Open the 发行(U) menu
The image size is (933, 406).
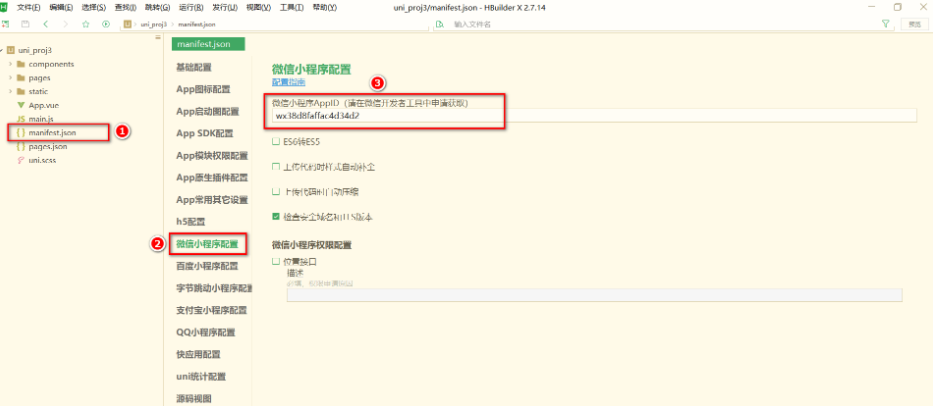[225, 8]
